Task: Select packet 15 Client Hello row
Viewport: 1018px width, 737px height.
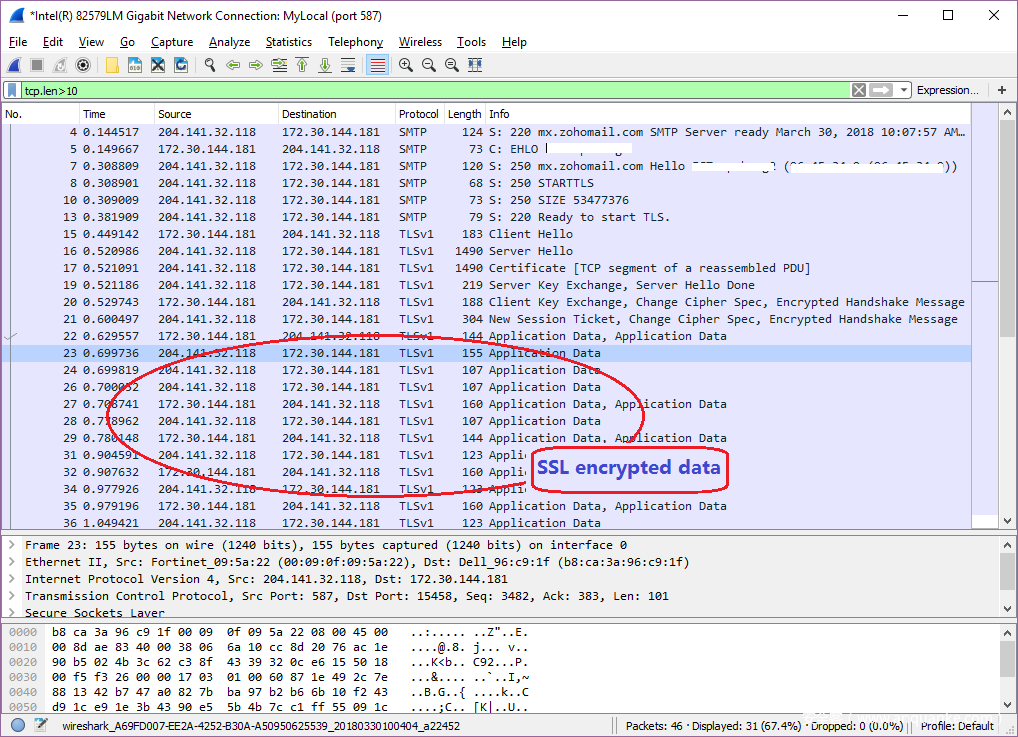Action: (500, 234)
